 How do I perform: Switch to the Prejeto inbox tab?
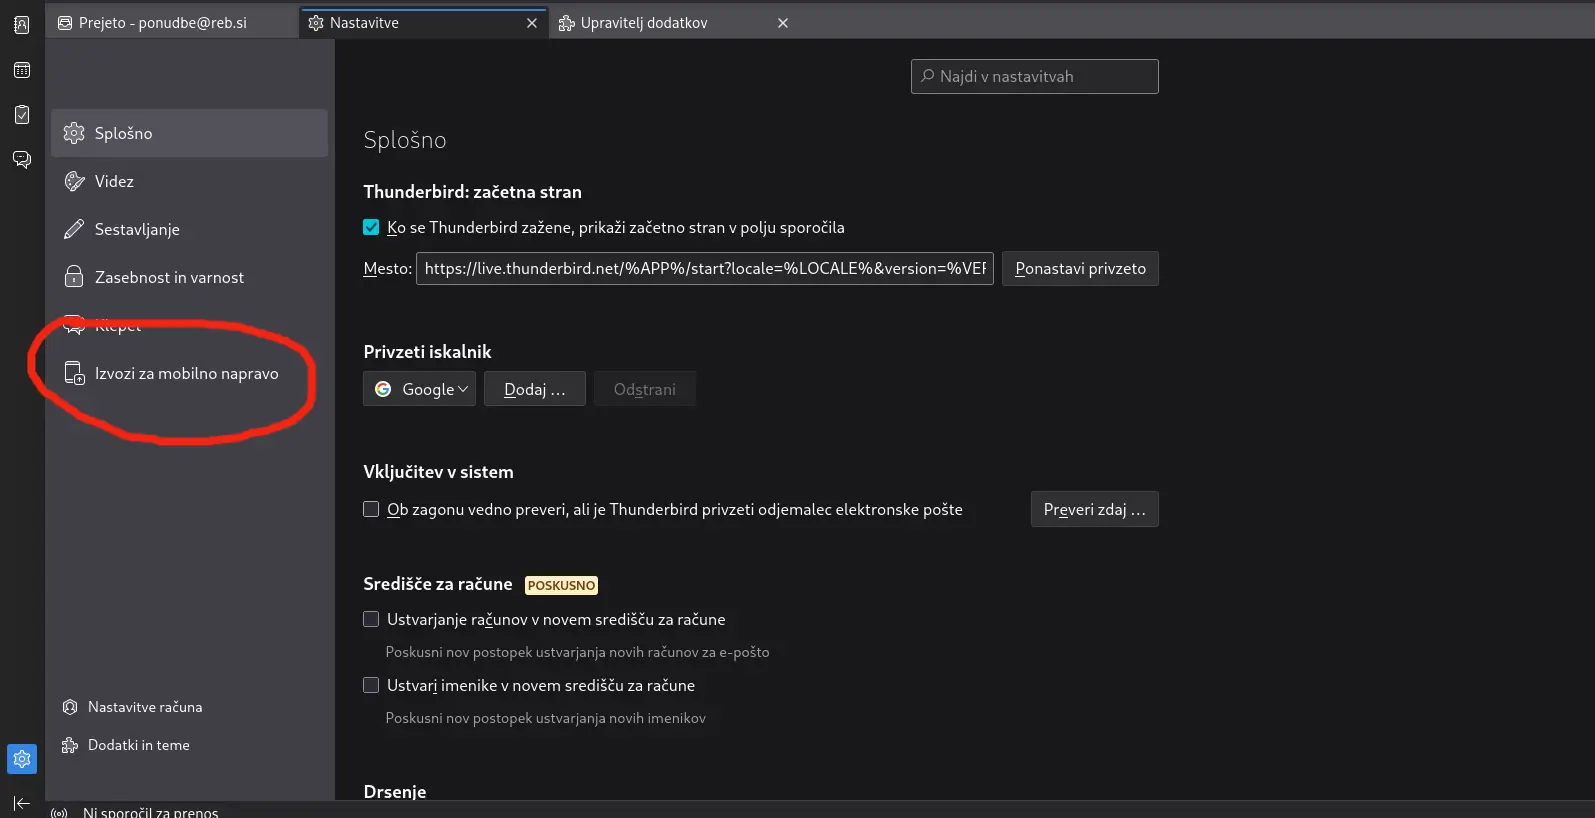(162, 23)
